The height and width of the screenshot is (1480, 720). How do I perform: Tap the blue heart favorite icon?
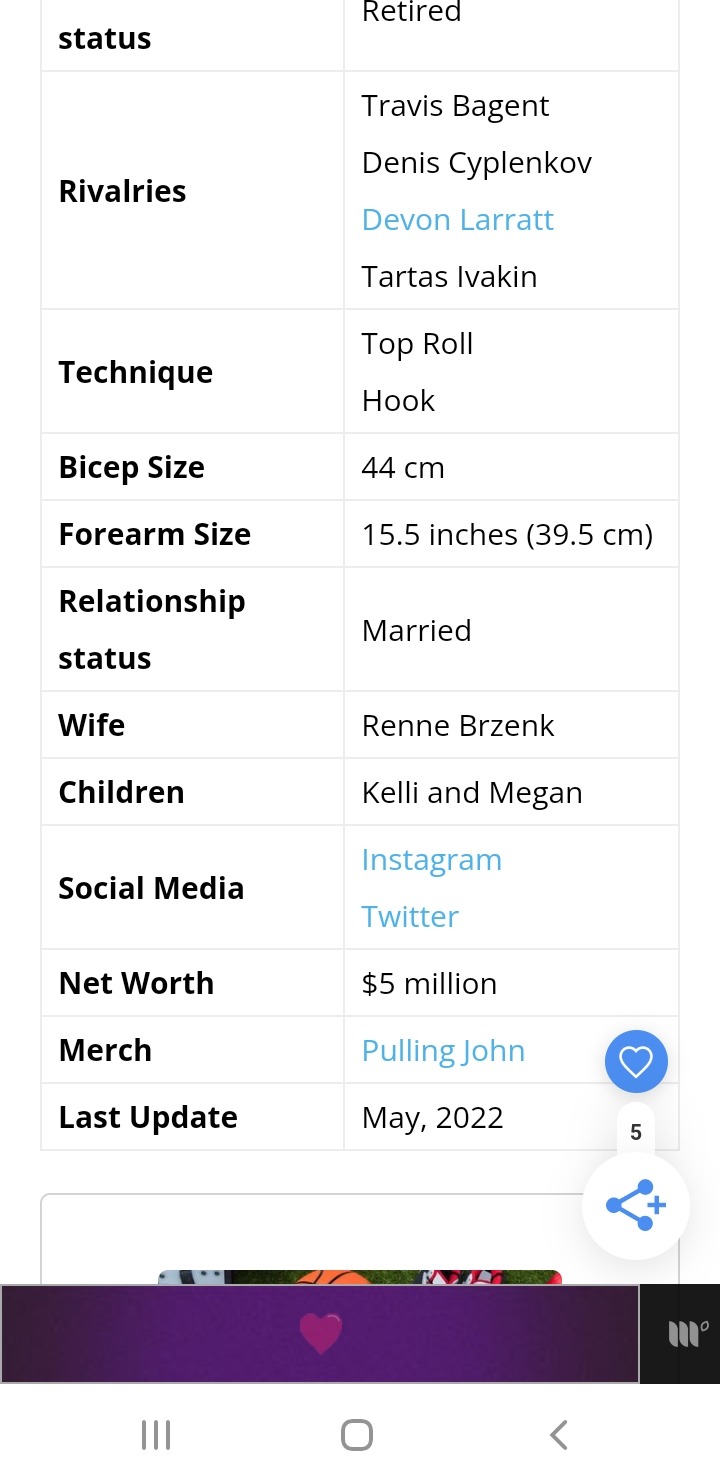tap(636, 1061)
